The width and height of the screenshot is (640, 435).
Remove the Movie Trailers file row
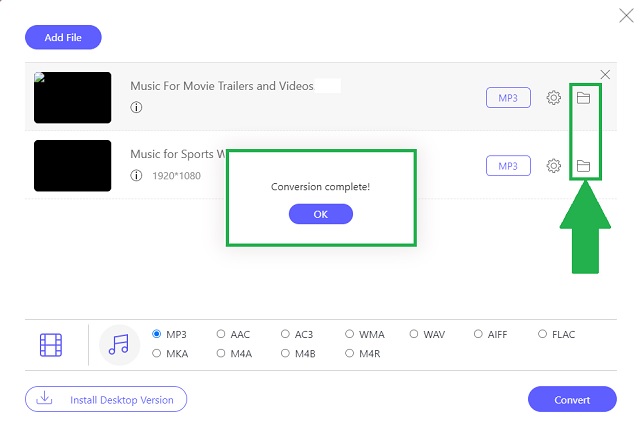[605, 75]
